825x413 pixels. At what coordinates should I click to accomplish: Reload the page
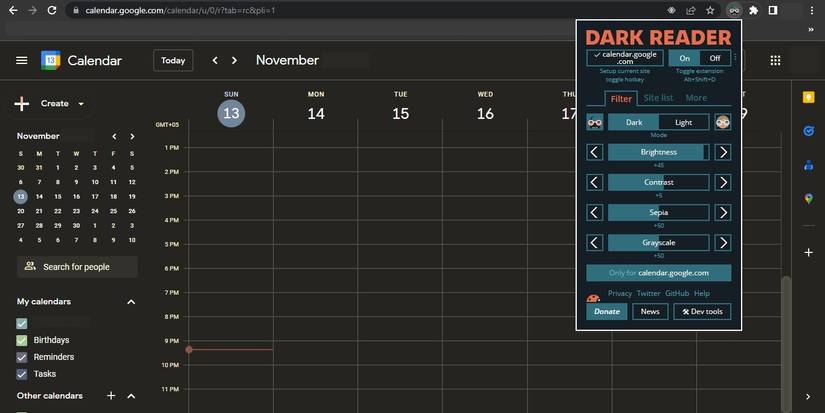pyautogui.click(x=52, y=11)
